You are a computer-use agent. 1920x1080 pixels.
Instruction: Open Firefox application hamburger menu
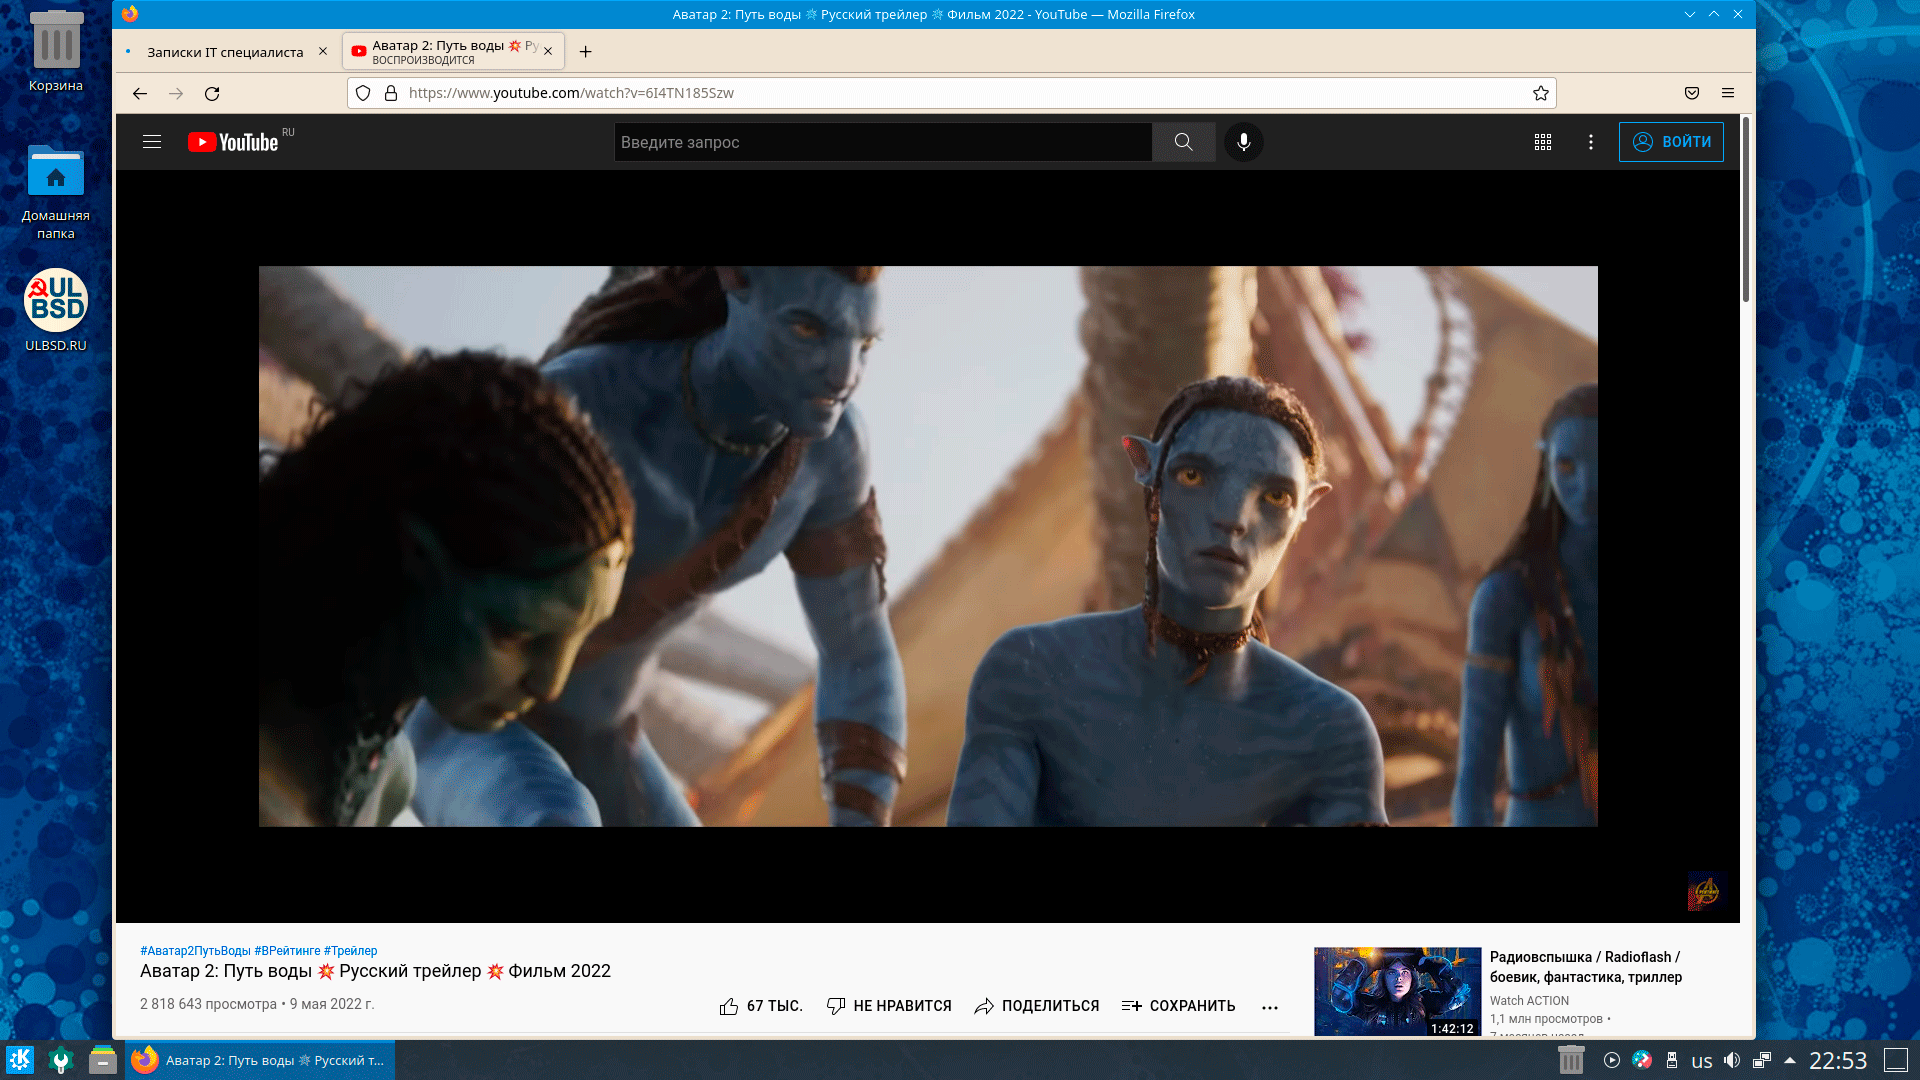tap(1728, 93)
